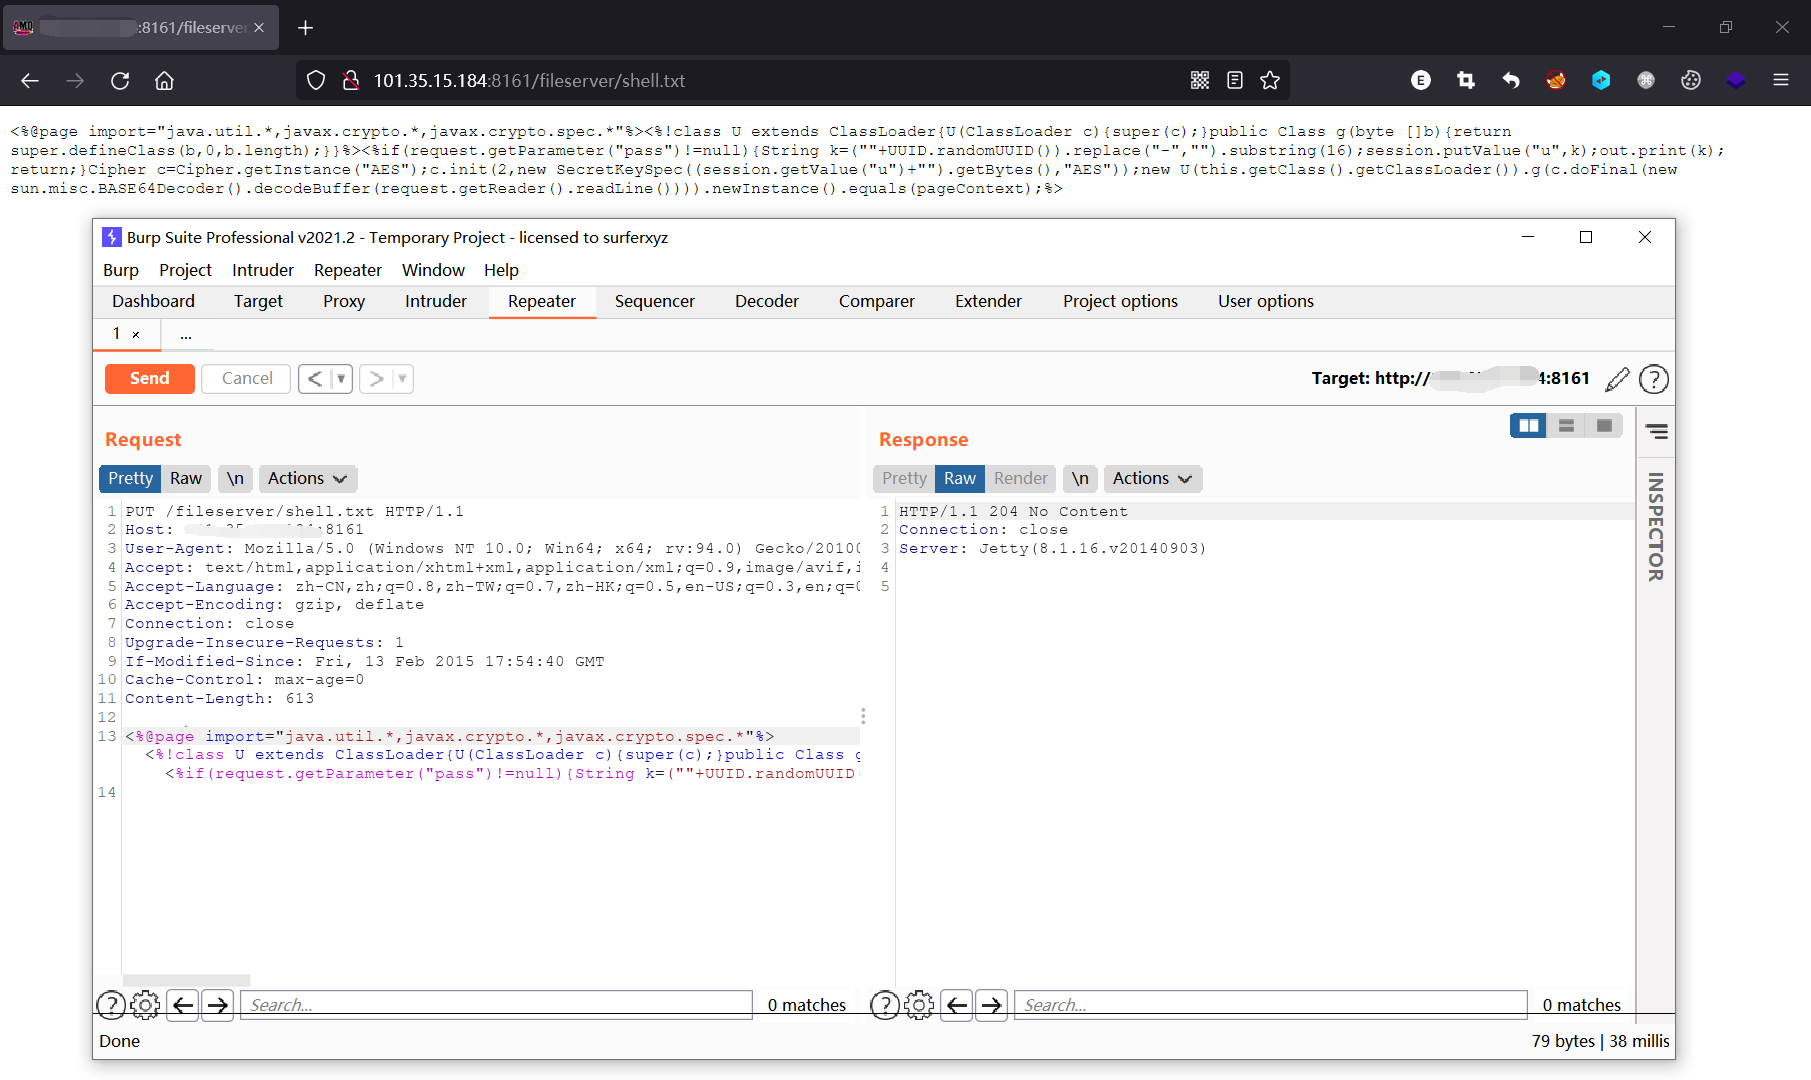Click the browser address bar URL
Screen dimensions: 1811x1080
[529, 81]
